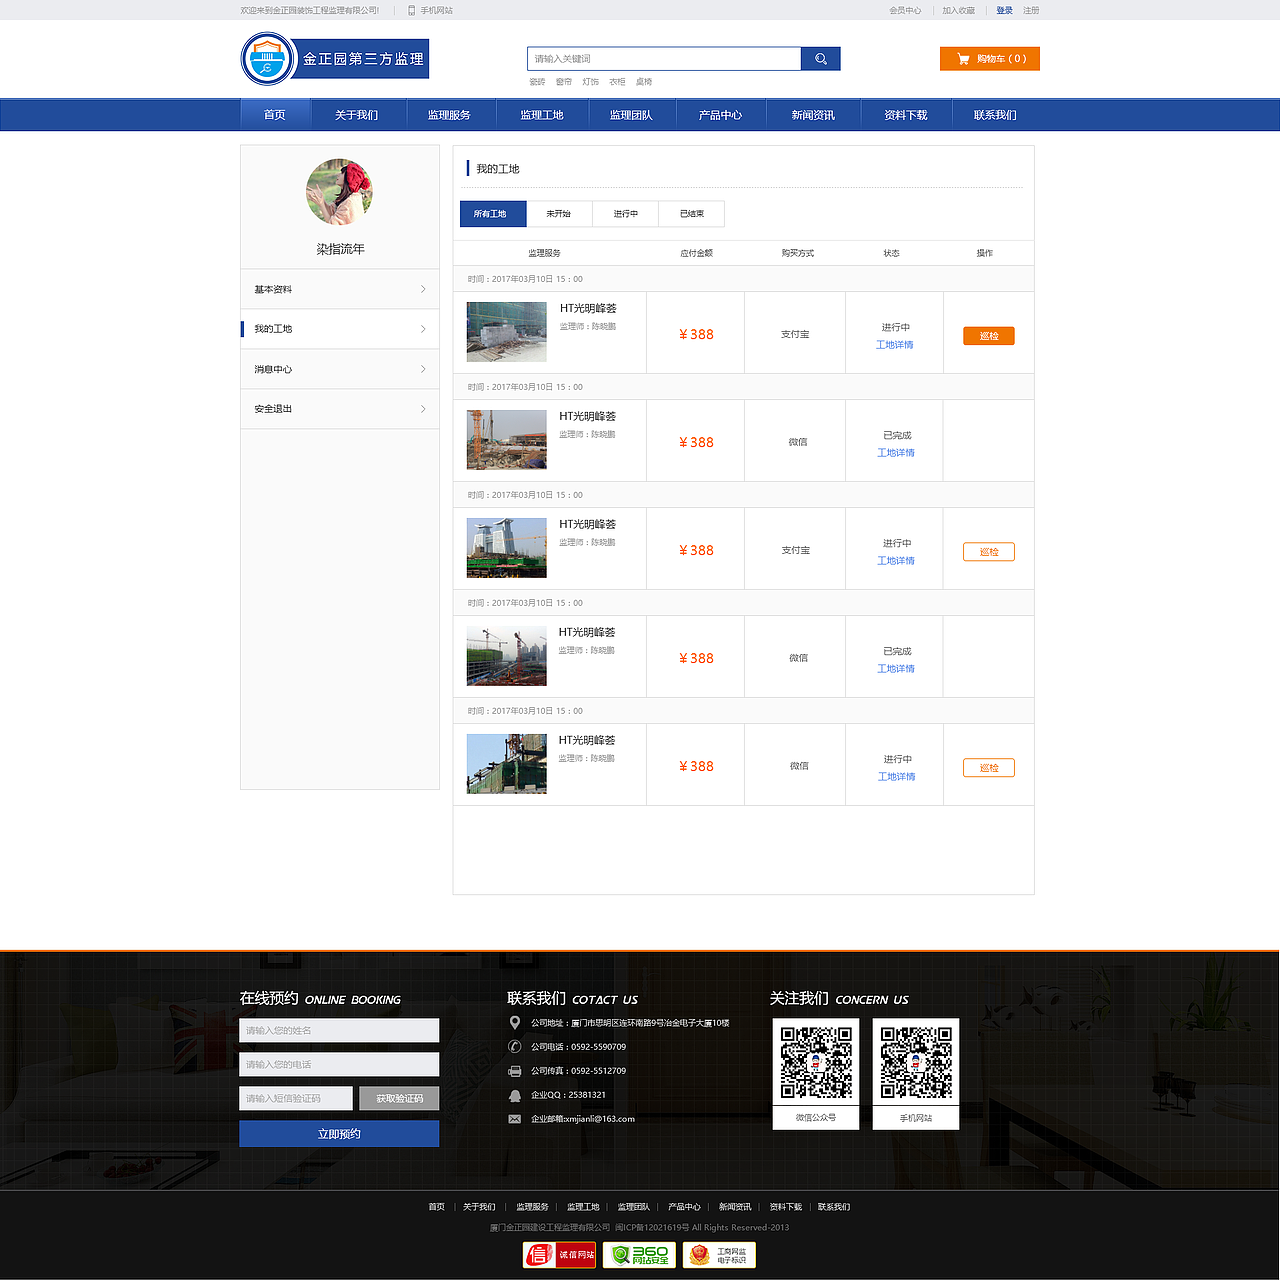Click the 会员中心 link

tap(905, 10)
